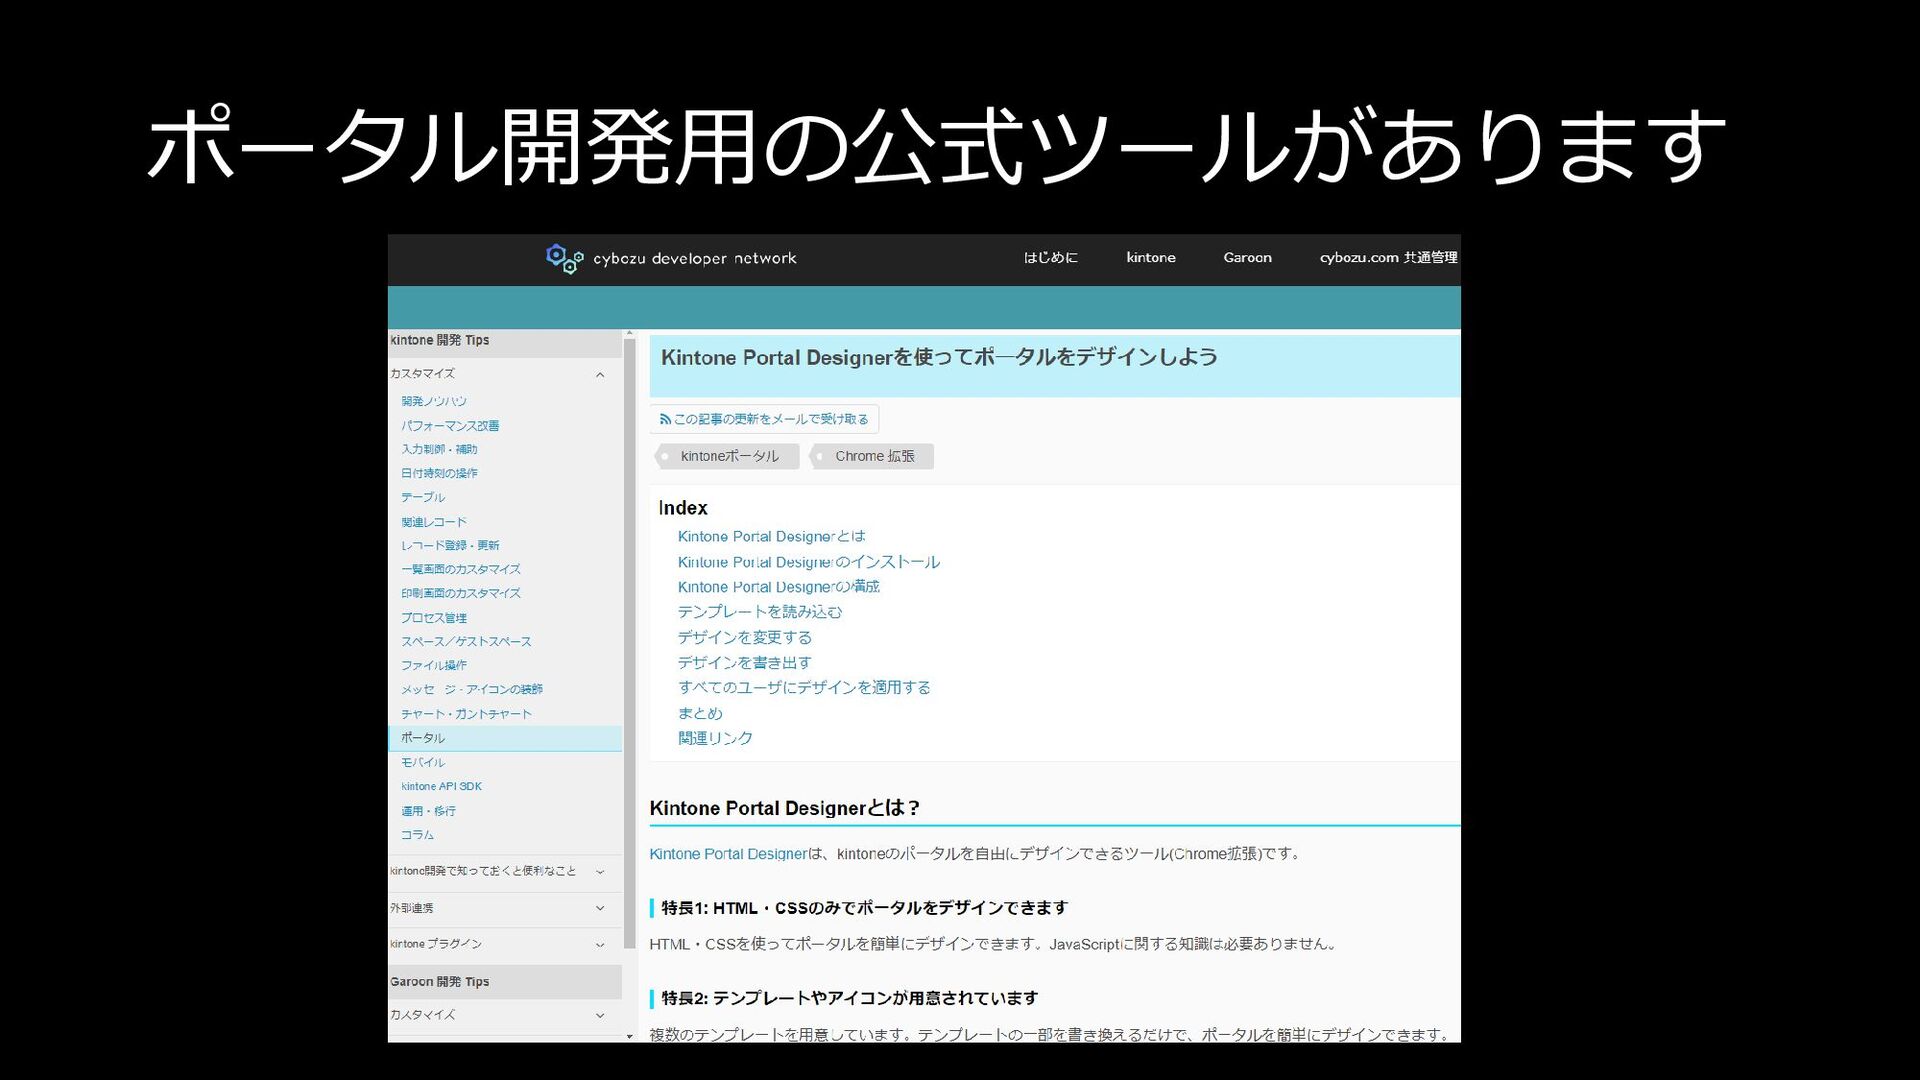Image resolution: width=1920 pixels, height=1080 pixels.
Task: Open the はじめに menu item
Action: coord(1050,258)
